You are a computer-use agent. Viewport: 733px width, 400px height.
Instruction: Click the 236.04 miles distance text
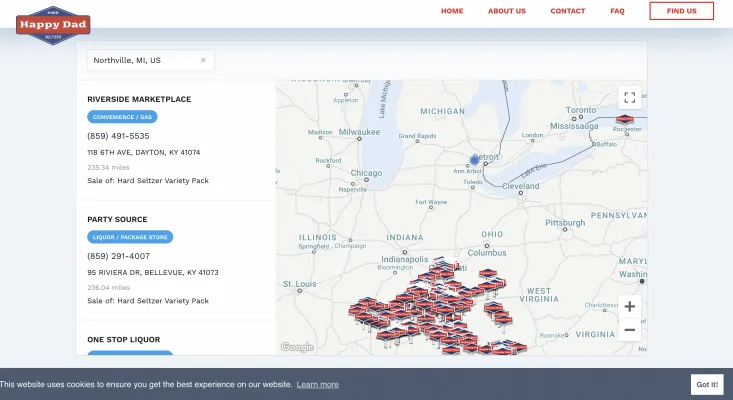click(108, 287)
